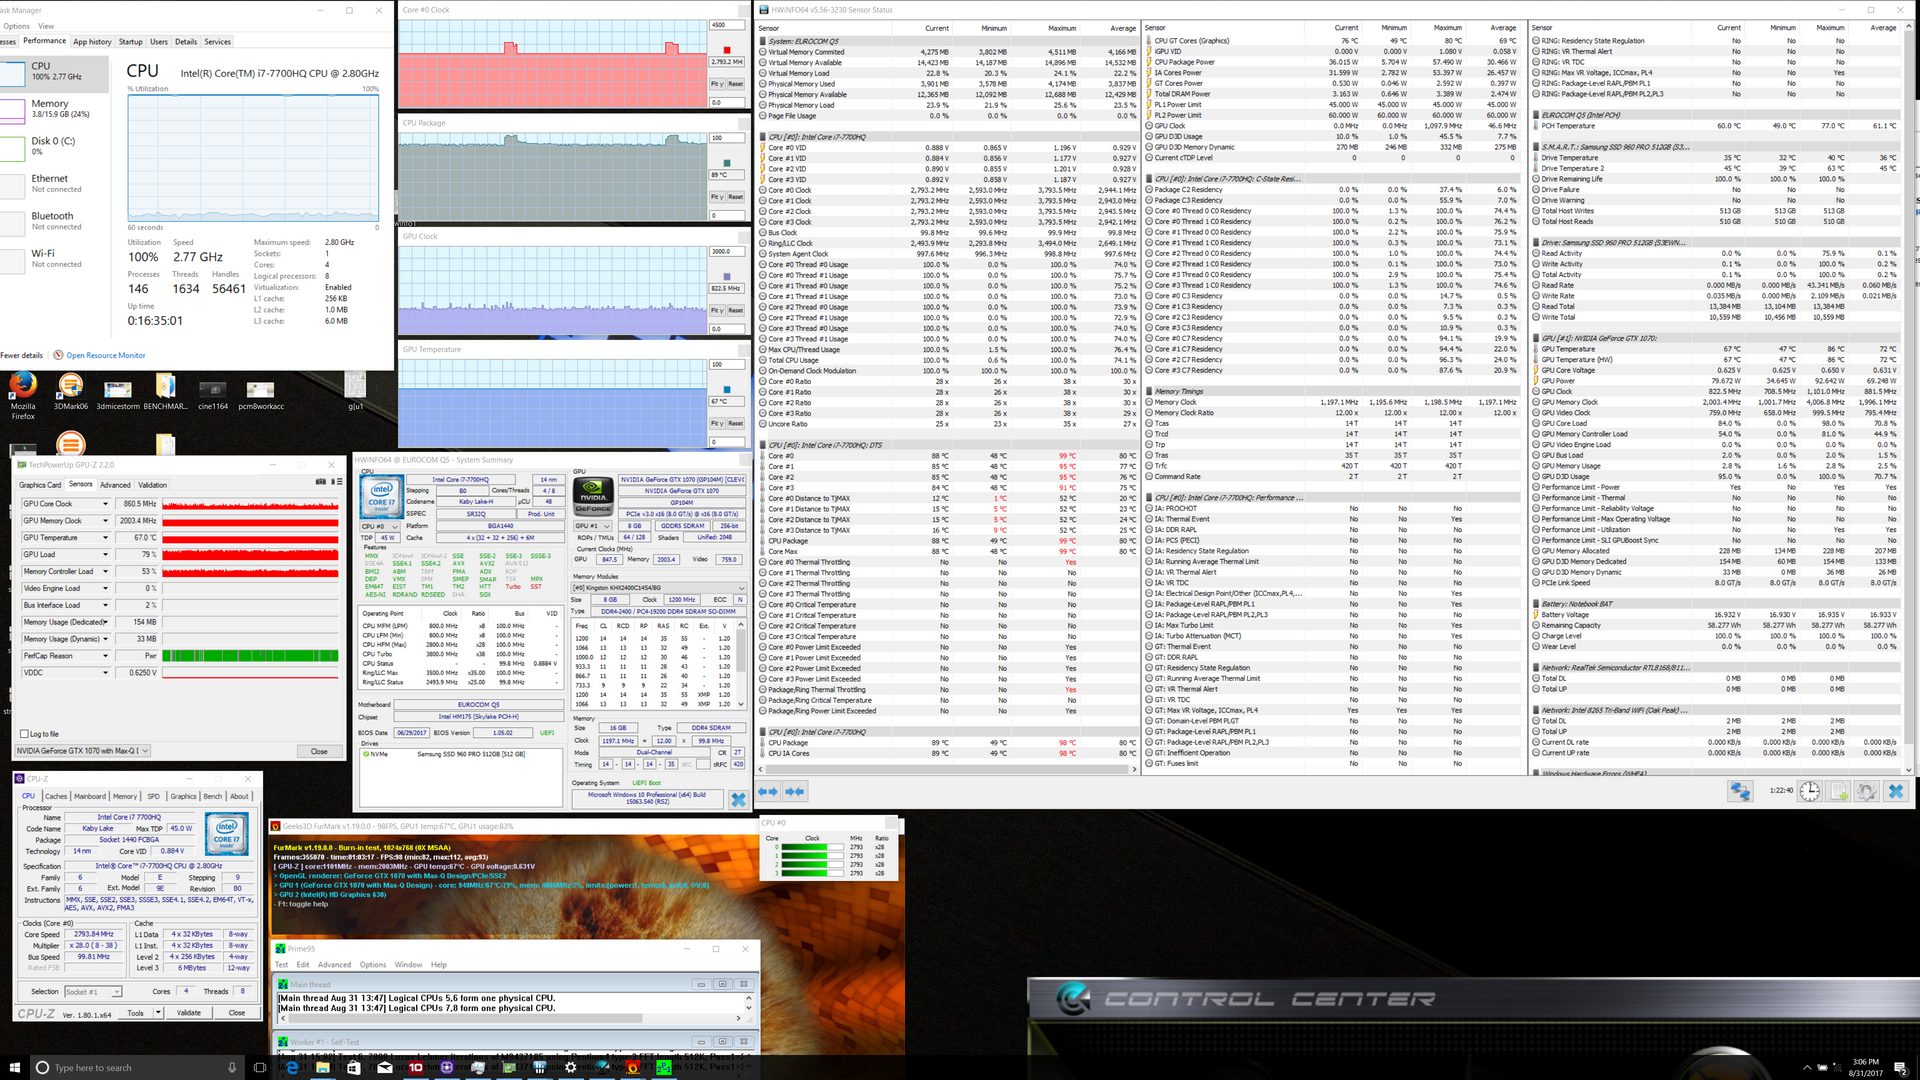Open Resource Monitor link
This screenshot has height=1080, width=1920.
tap(105, 355)
